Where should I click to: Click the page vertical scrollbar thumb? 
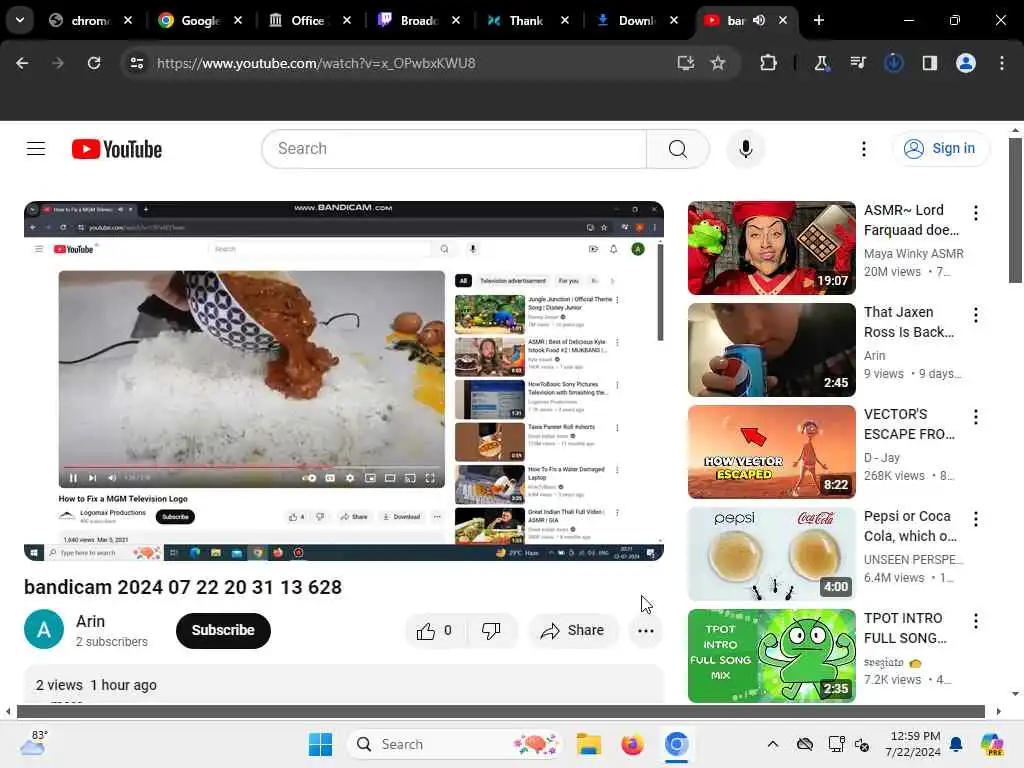[1015, 211]
